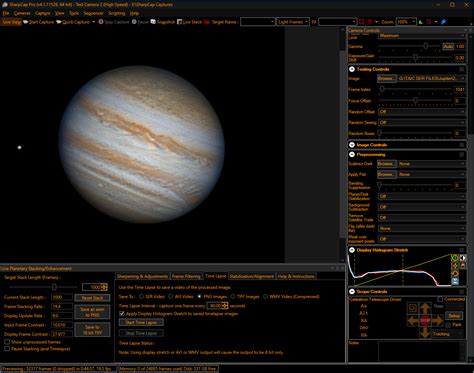The image size is (474, 373).
Task: Switch to Frame Filtering tab
Action: coord(186,276)
